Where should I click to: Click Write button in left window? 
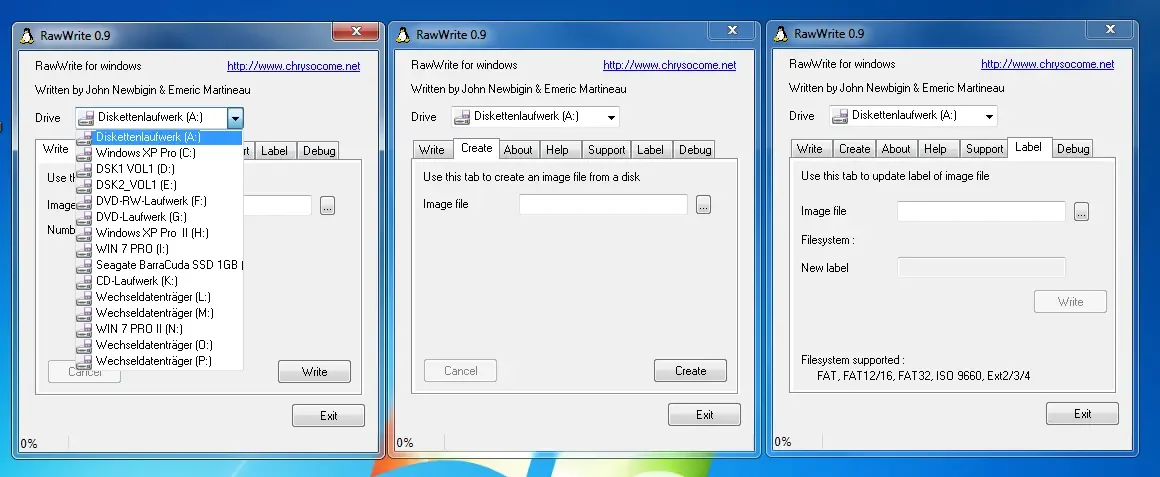[314, 372]
